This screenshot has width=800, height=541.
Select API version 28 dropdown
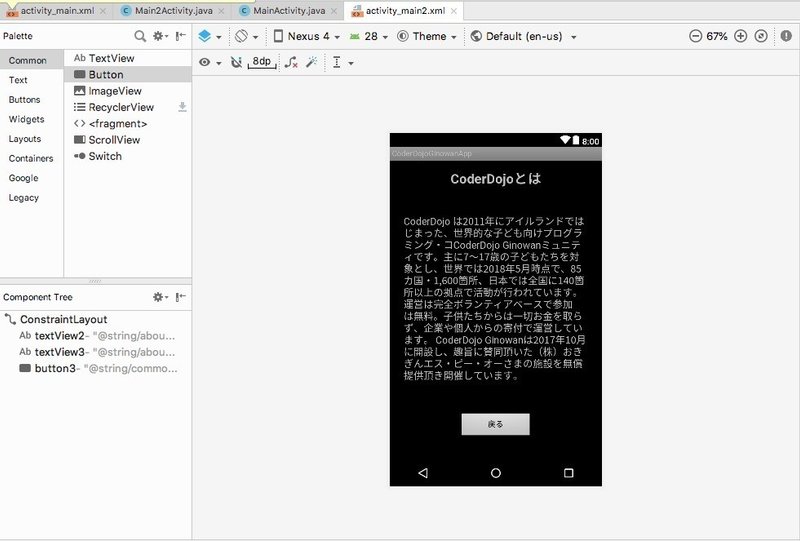pos(369,36)
